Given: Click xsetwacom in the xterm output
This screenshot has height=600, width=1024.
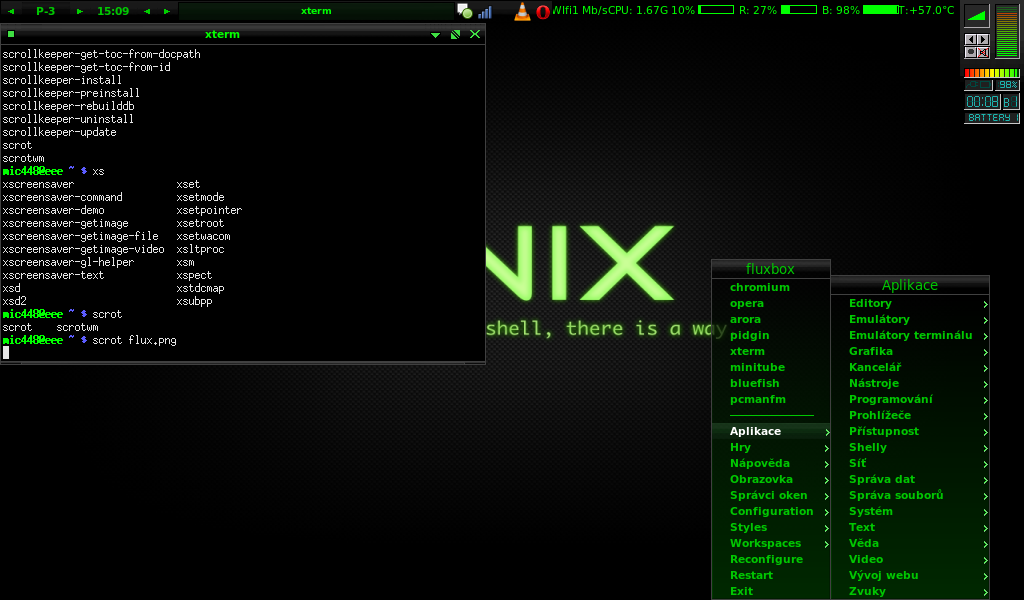Looking at the screenshot, I should tap(203, 236).
